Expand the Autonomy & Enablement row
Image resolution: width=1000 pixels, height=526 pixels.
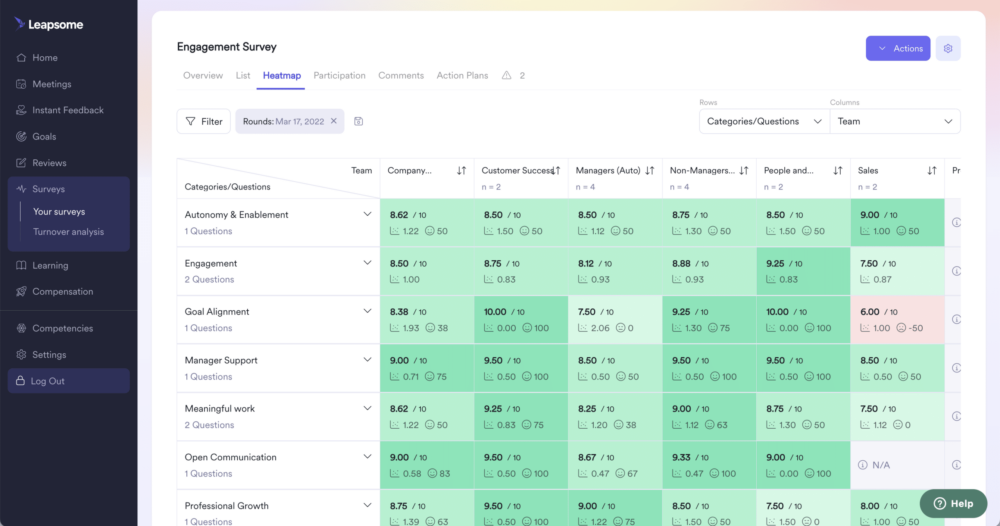coord(367,214)
